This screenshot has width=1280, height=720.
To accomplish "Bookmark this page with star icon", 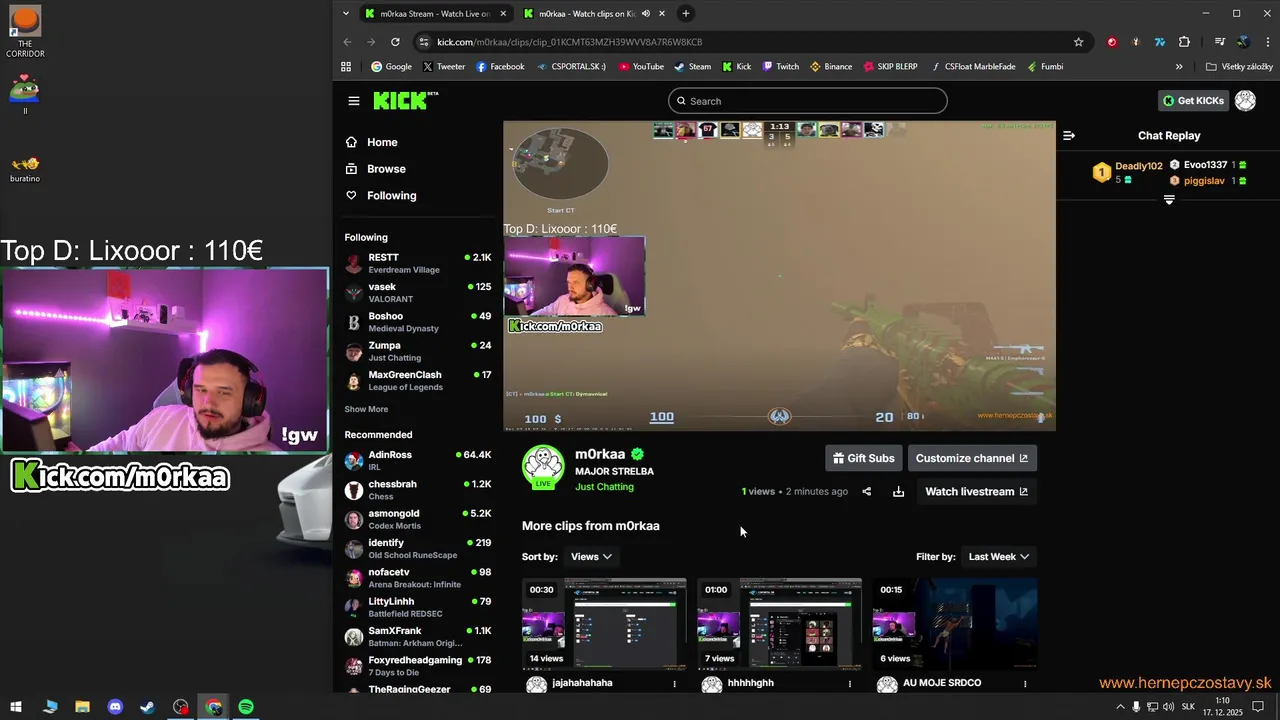I will point(1078,42).
